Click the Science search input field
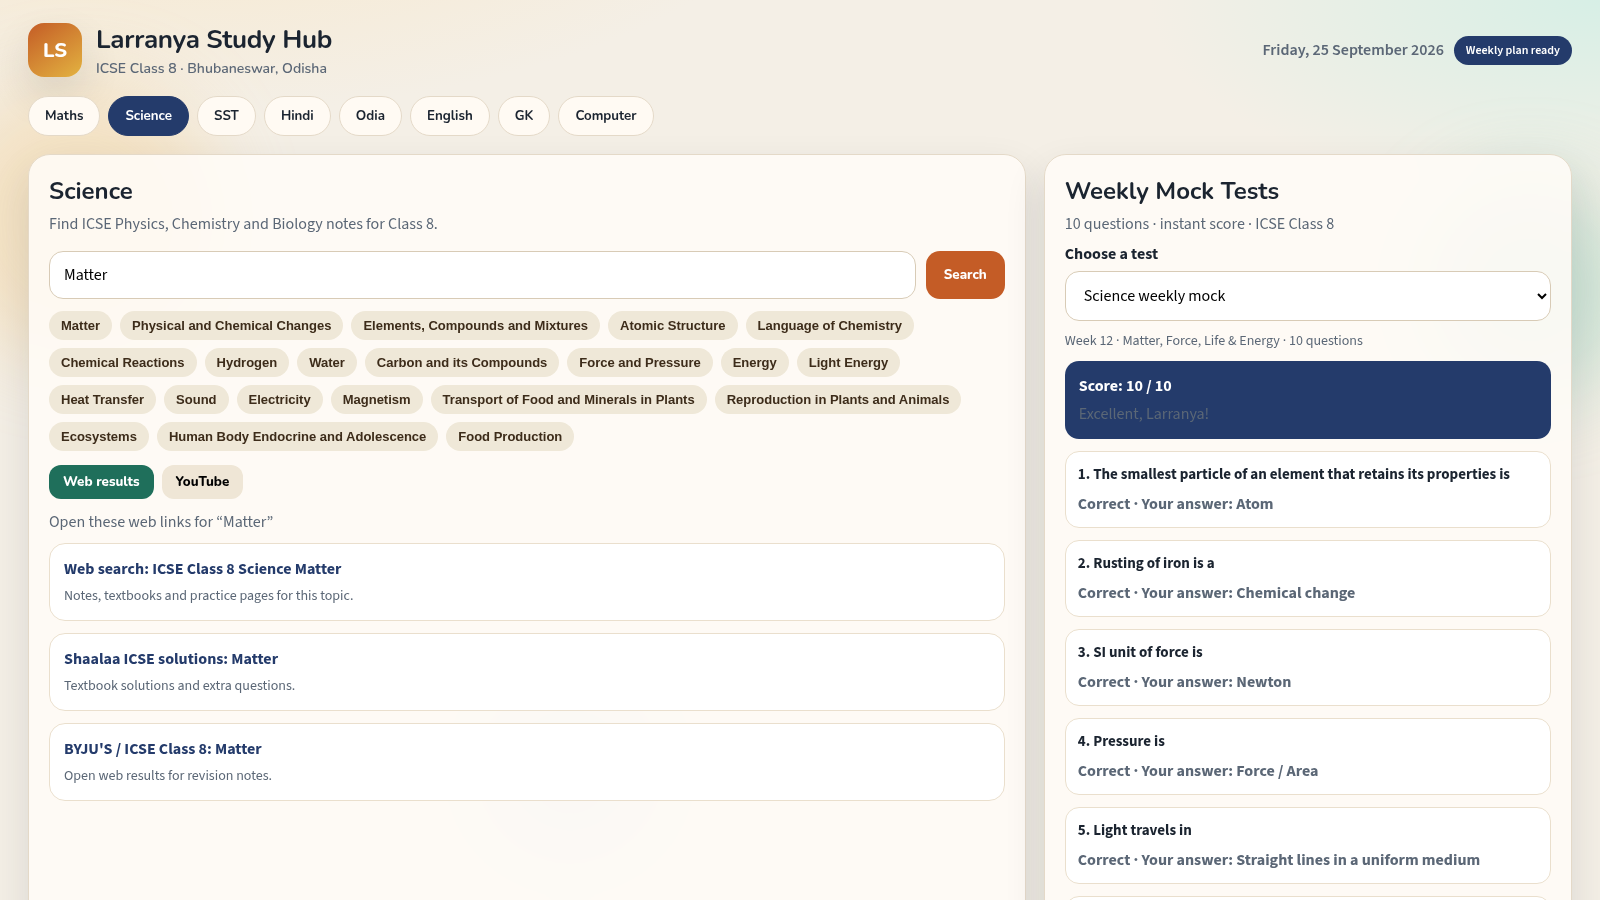The height and width of the screenshot is (900, 1600). tap(482, 275)
